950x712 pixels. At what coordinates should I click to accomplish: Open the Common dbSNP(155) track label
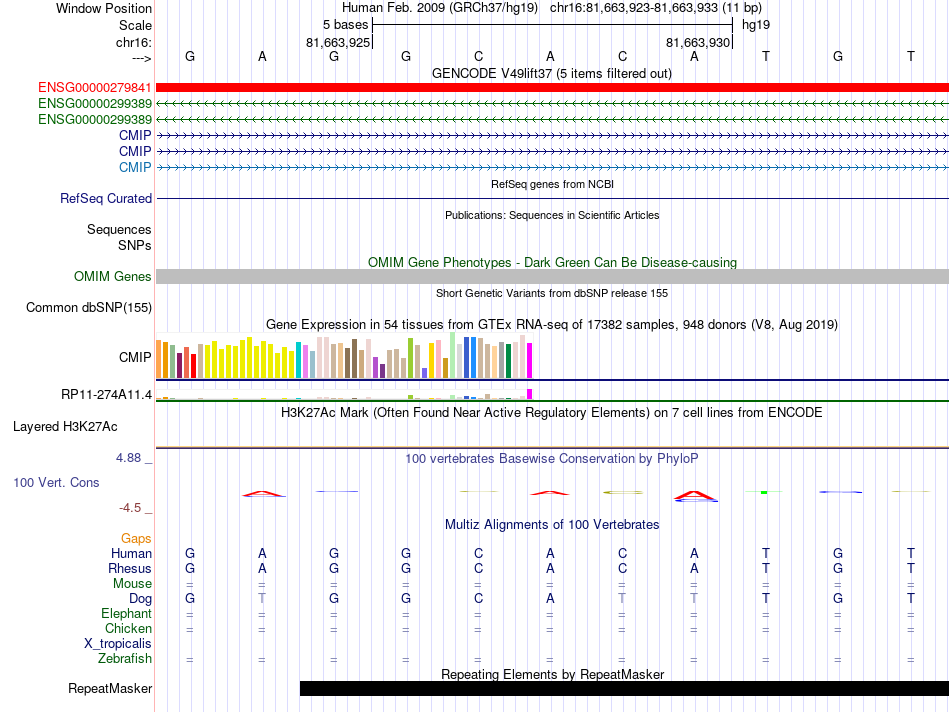pyautogui.click(x=89, y=307)
